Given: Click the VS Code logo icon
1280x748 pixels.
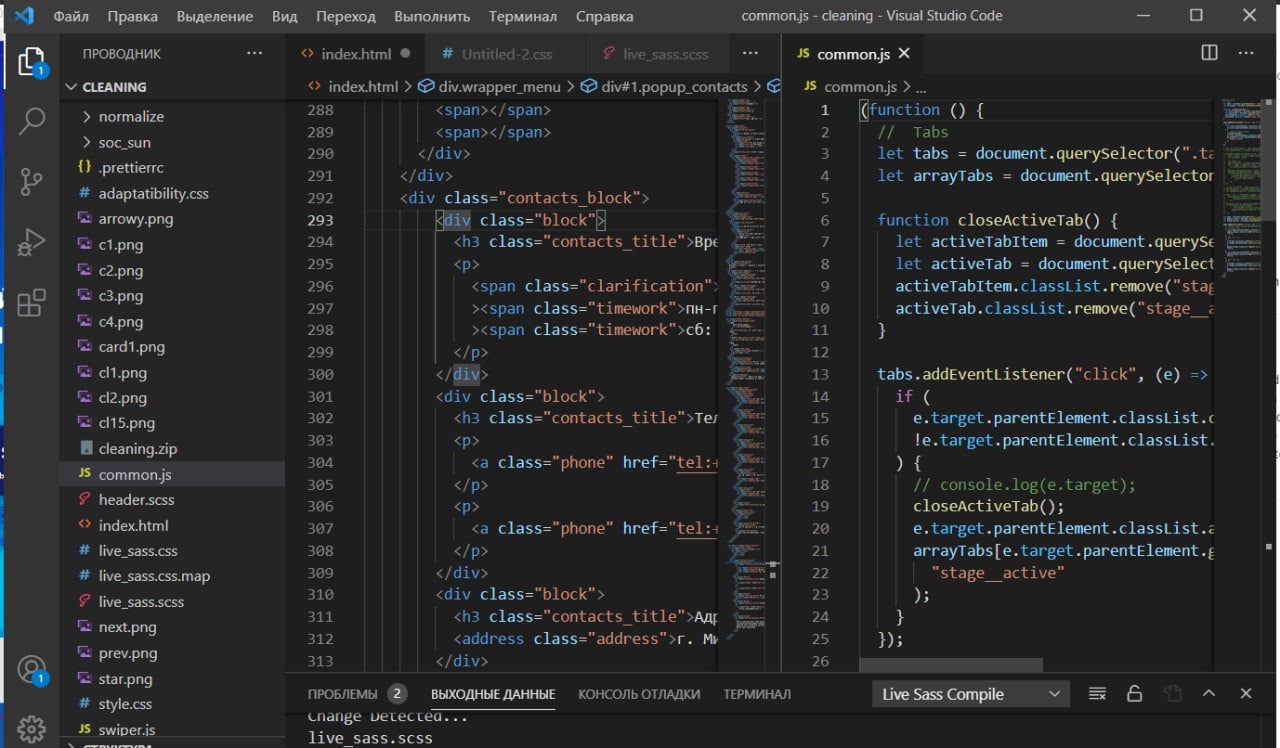Looking at the screenshot, I should pyautogui.click(x=24, y=16).
